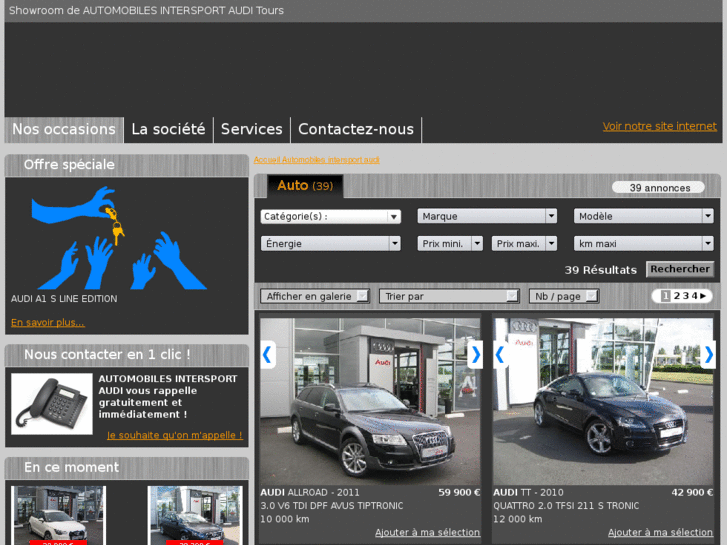Click the 10 000 km mileage
The height and width of the screenshot is (545, 727).
285,519
